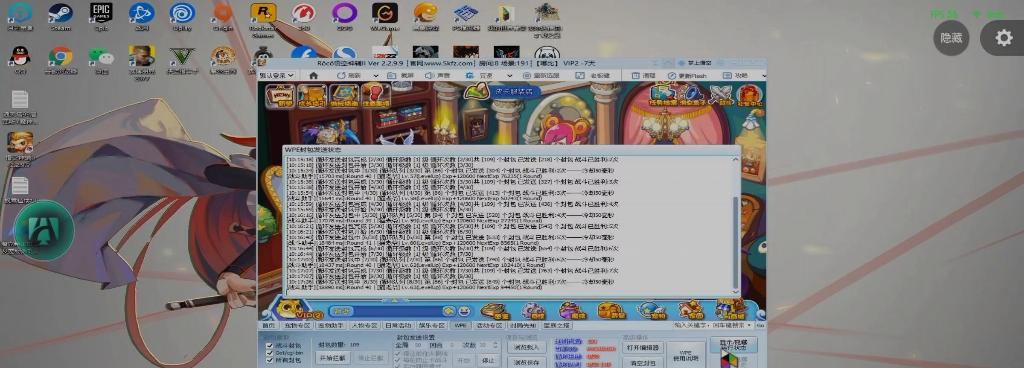Click the WPE 使用说明 instructions button
The width and height of the screenshot is (1024, 368).
(x=686, y=355)
